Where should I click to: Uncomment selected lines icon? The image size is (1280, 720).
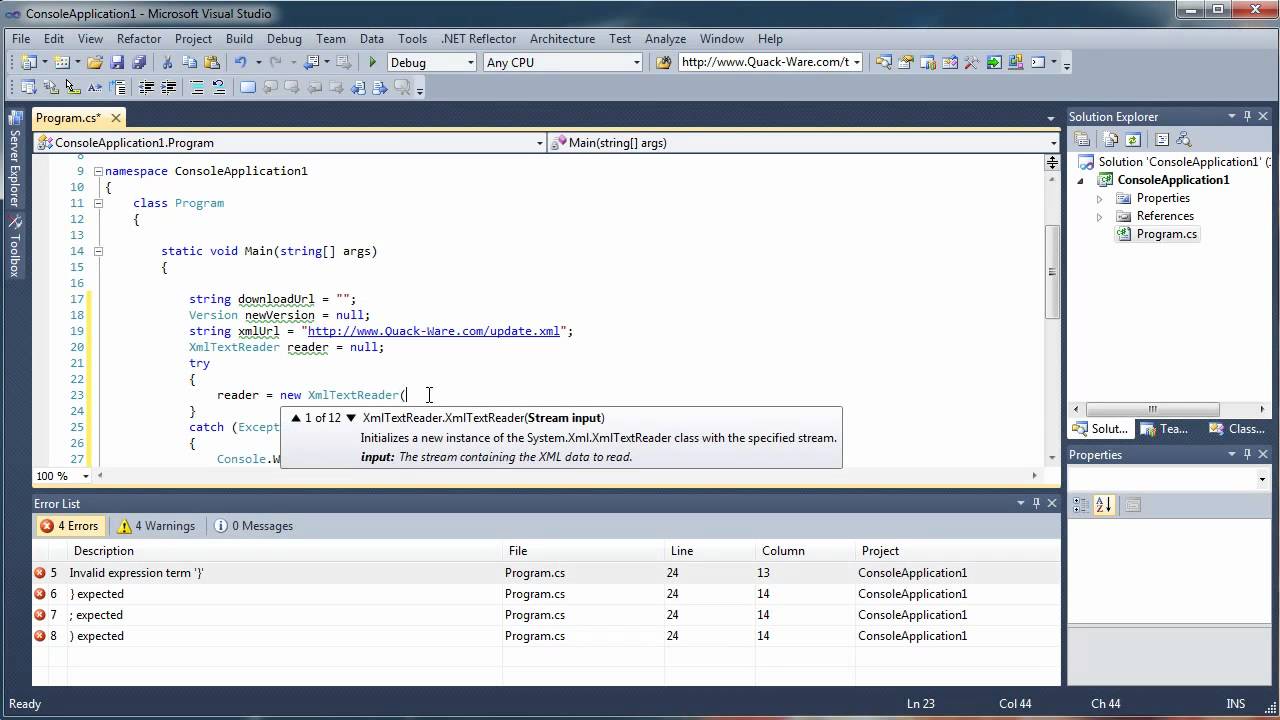[219, 87]
